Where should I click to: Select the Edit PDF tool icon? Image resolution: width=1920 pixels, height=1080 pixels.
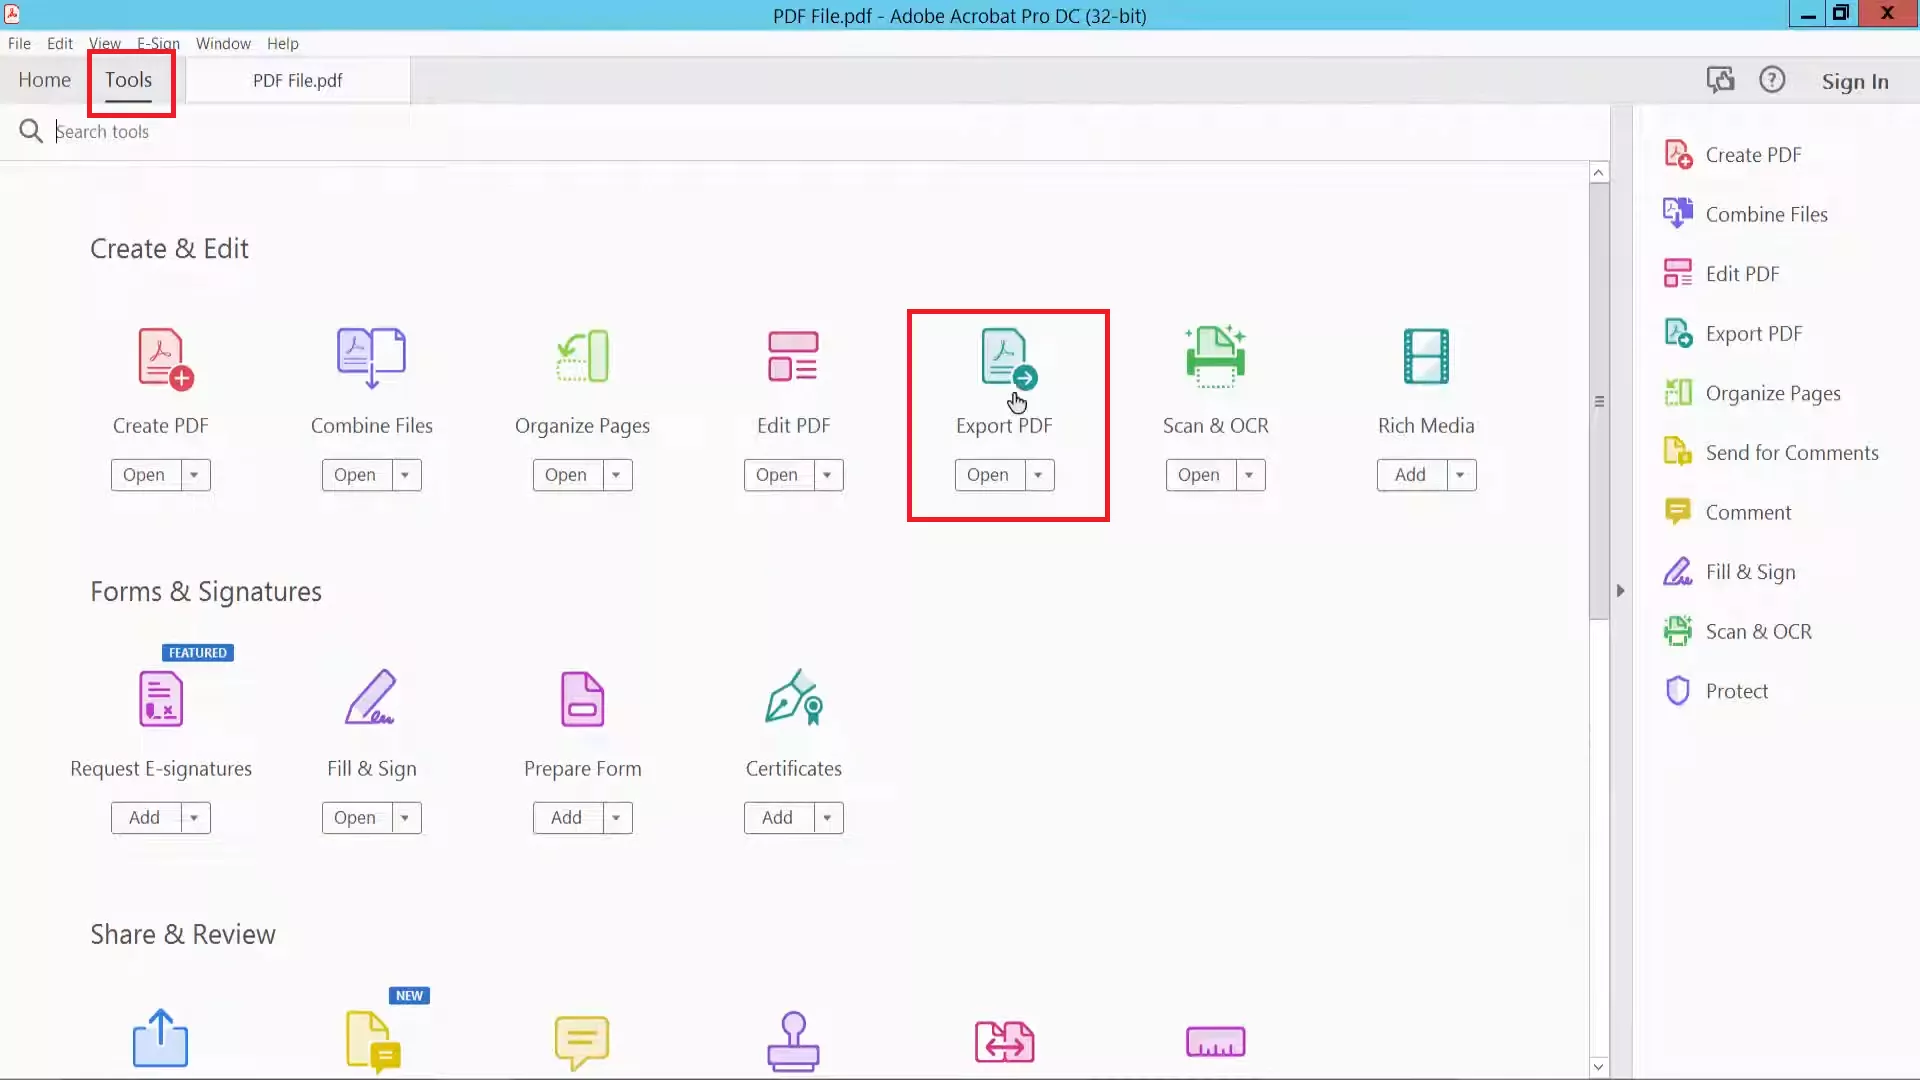point(793,357)
